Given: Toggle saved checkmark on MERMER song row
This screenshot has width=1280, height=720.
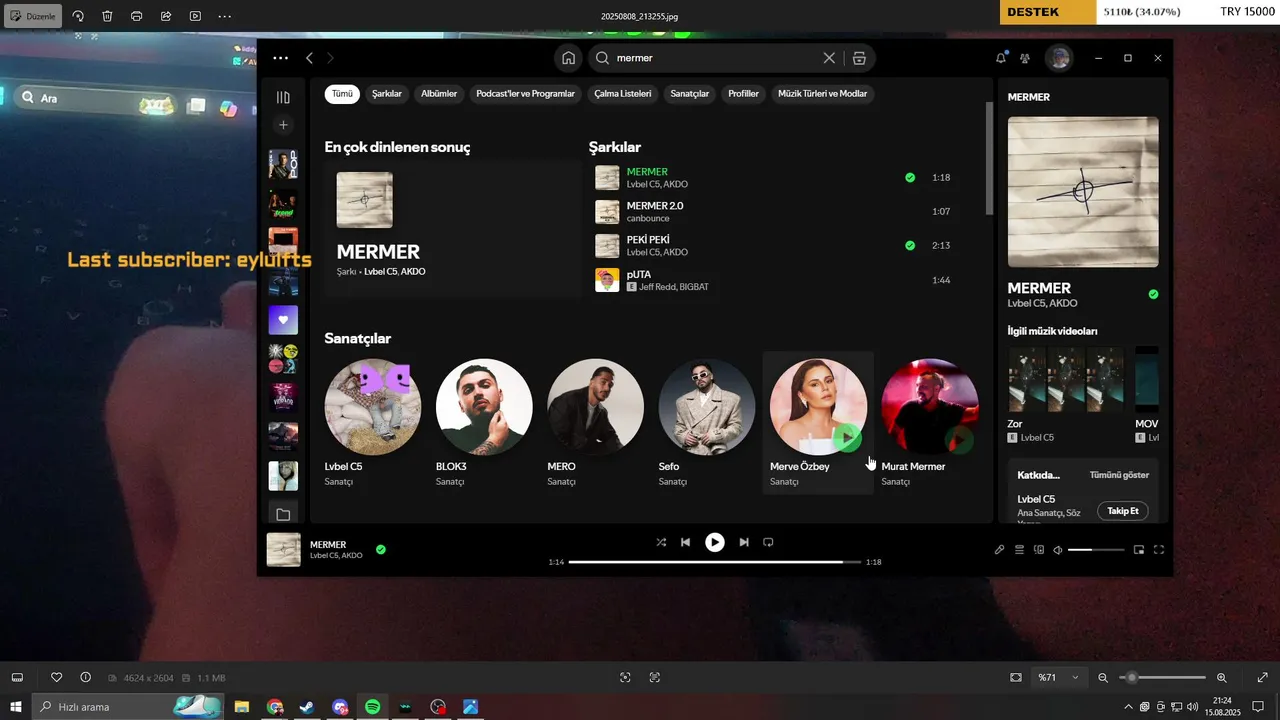Looking at the screenshot, I should (x=910, y=178).
